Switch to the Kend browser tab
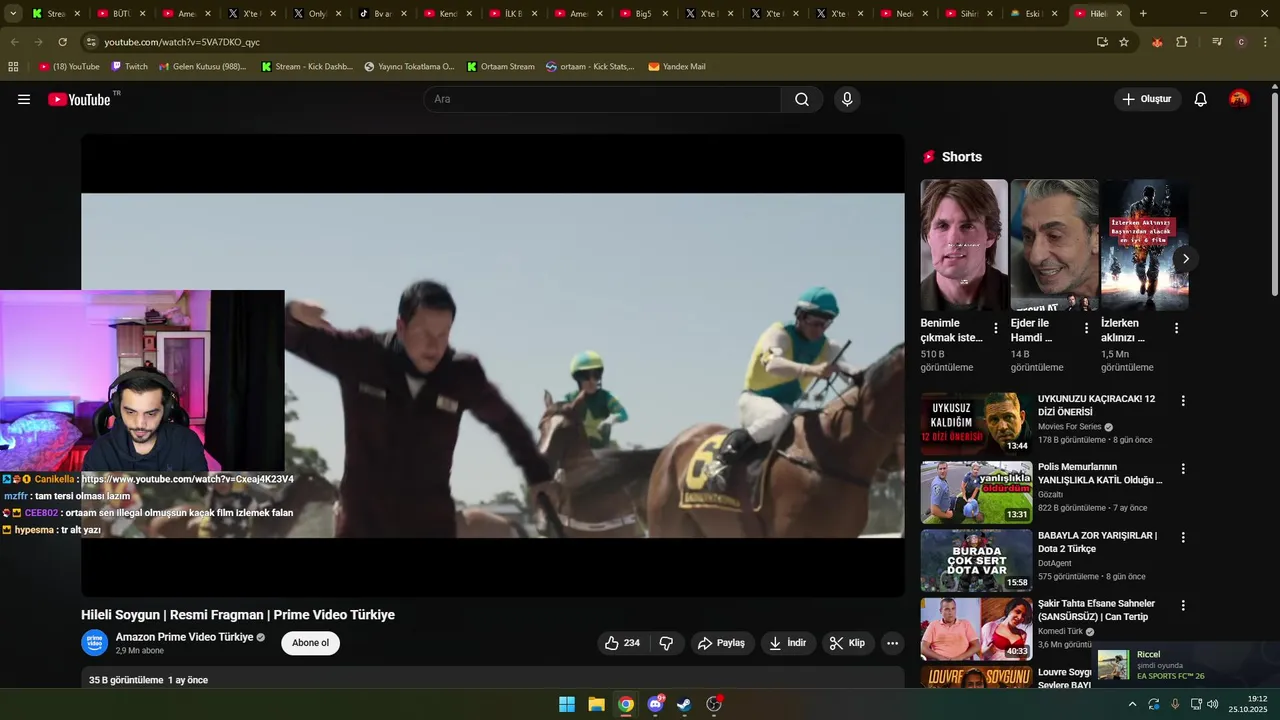Viewport: 1280px width, 720px height. pos(448,14)
